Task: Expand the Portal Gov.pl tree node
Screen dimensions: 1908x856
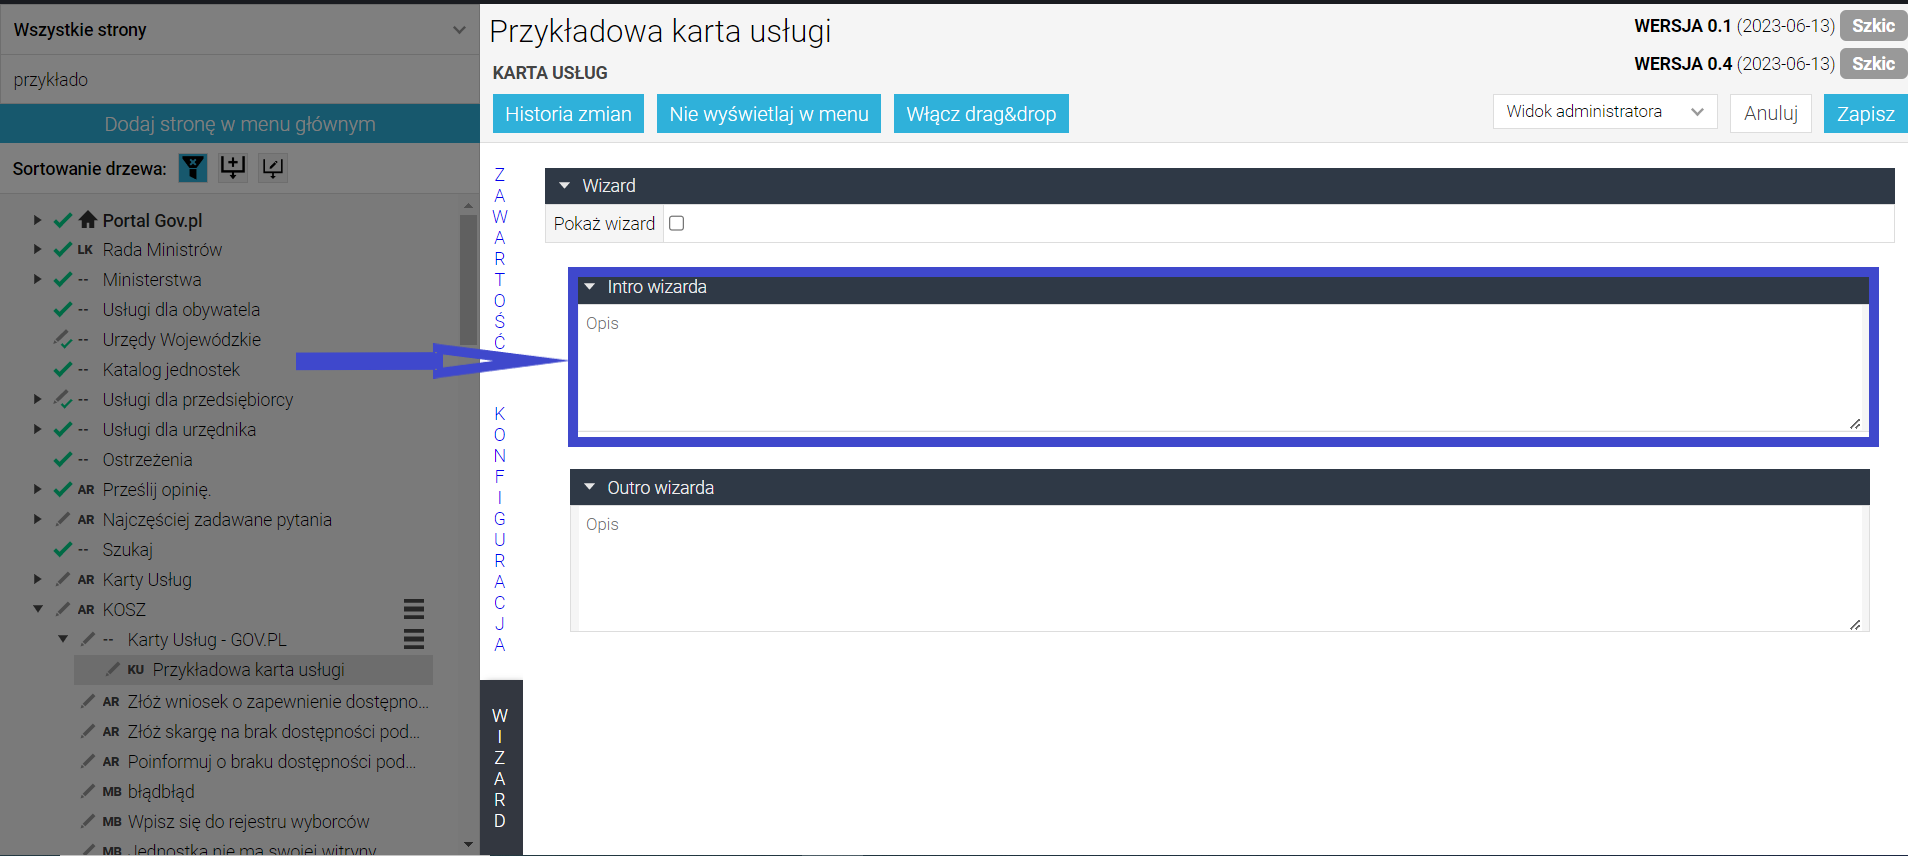Action: pos(37,220)
